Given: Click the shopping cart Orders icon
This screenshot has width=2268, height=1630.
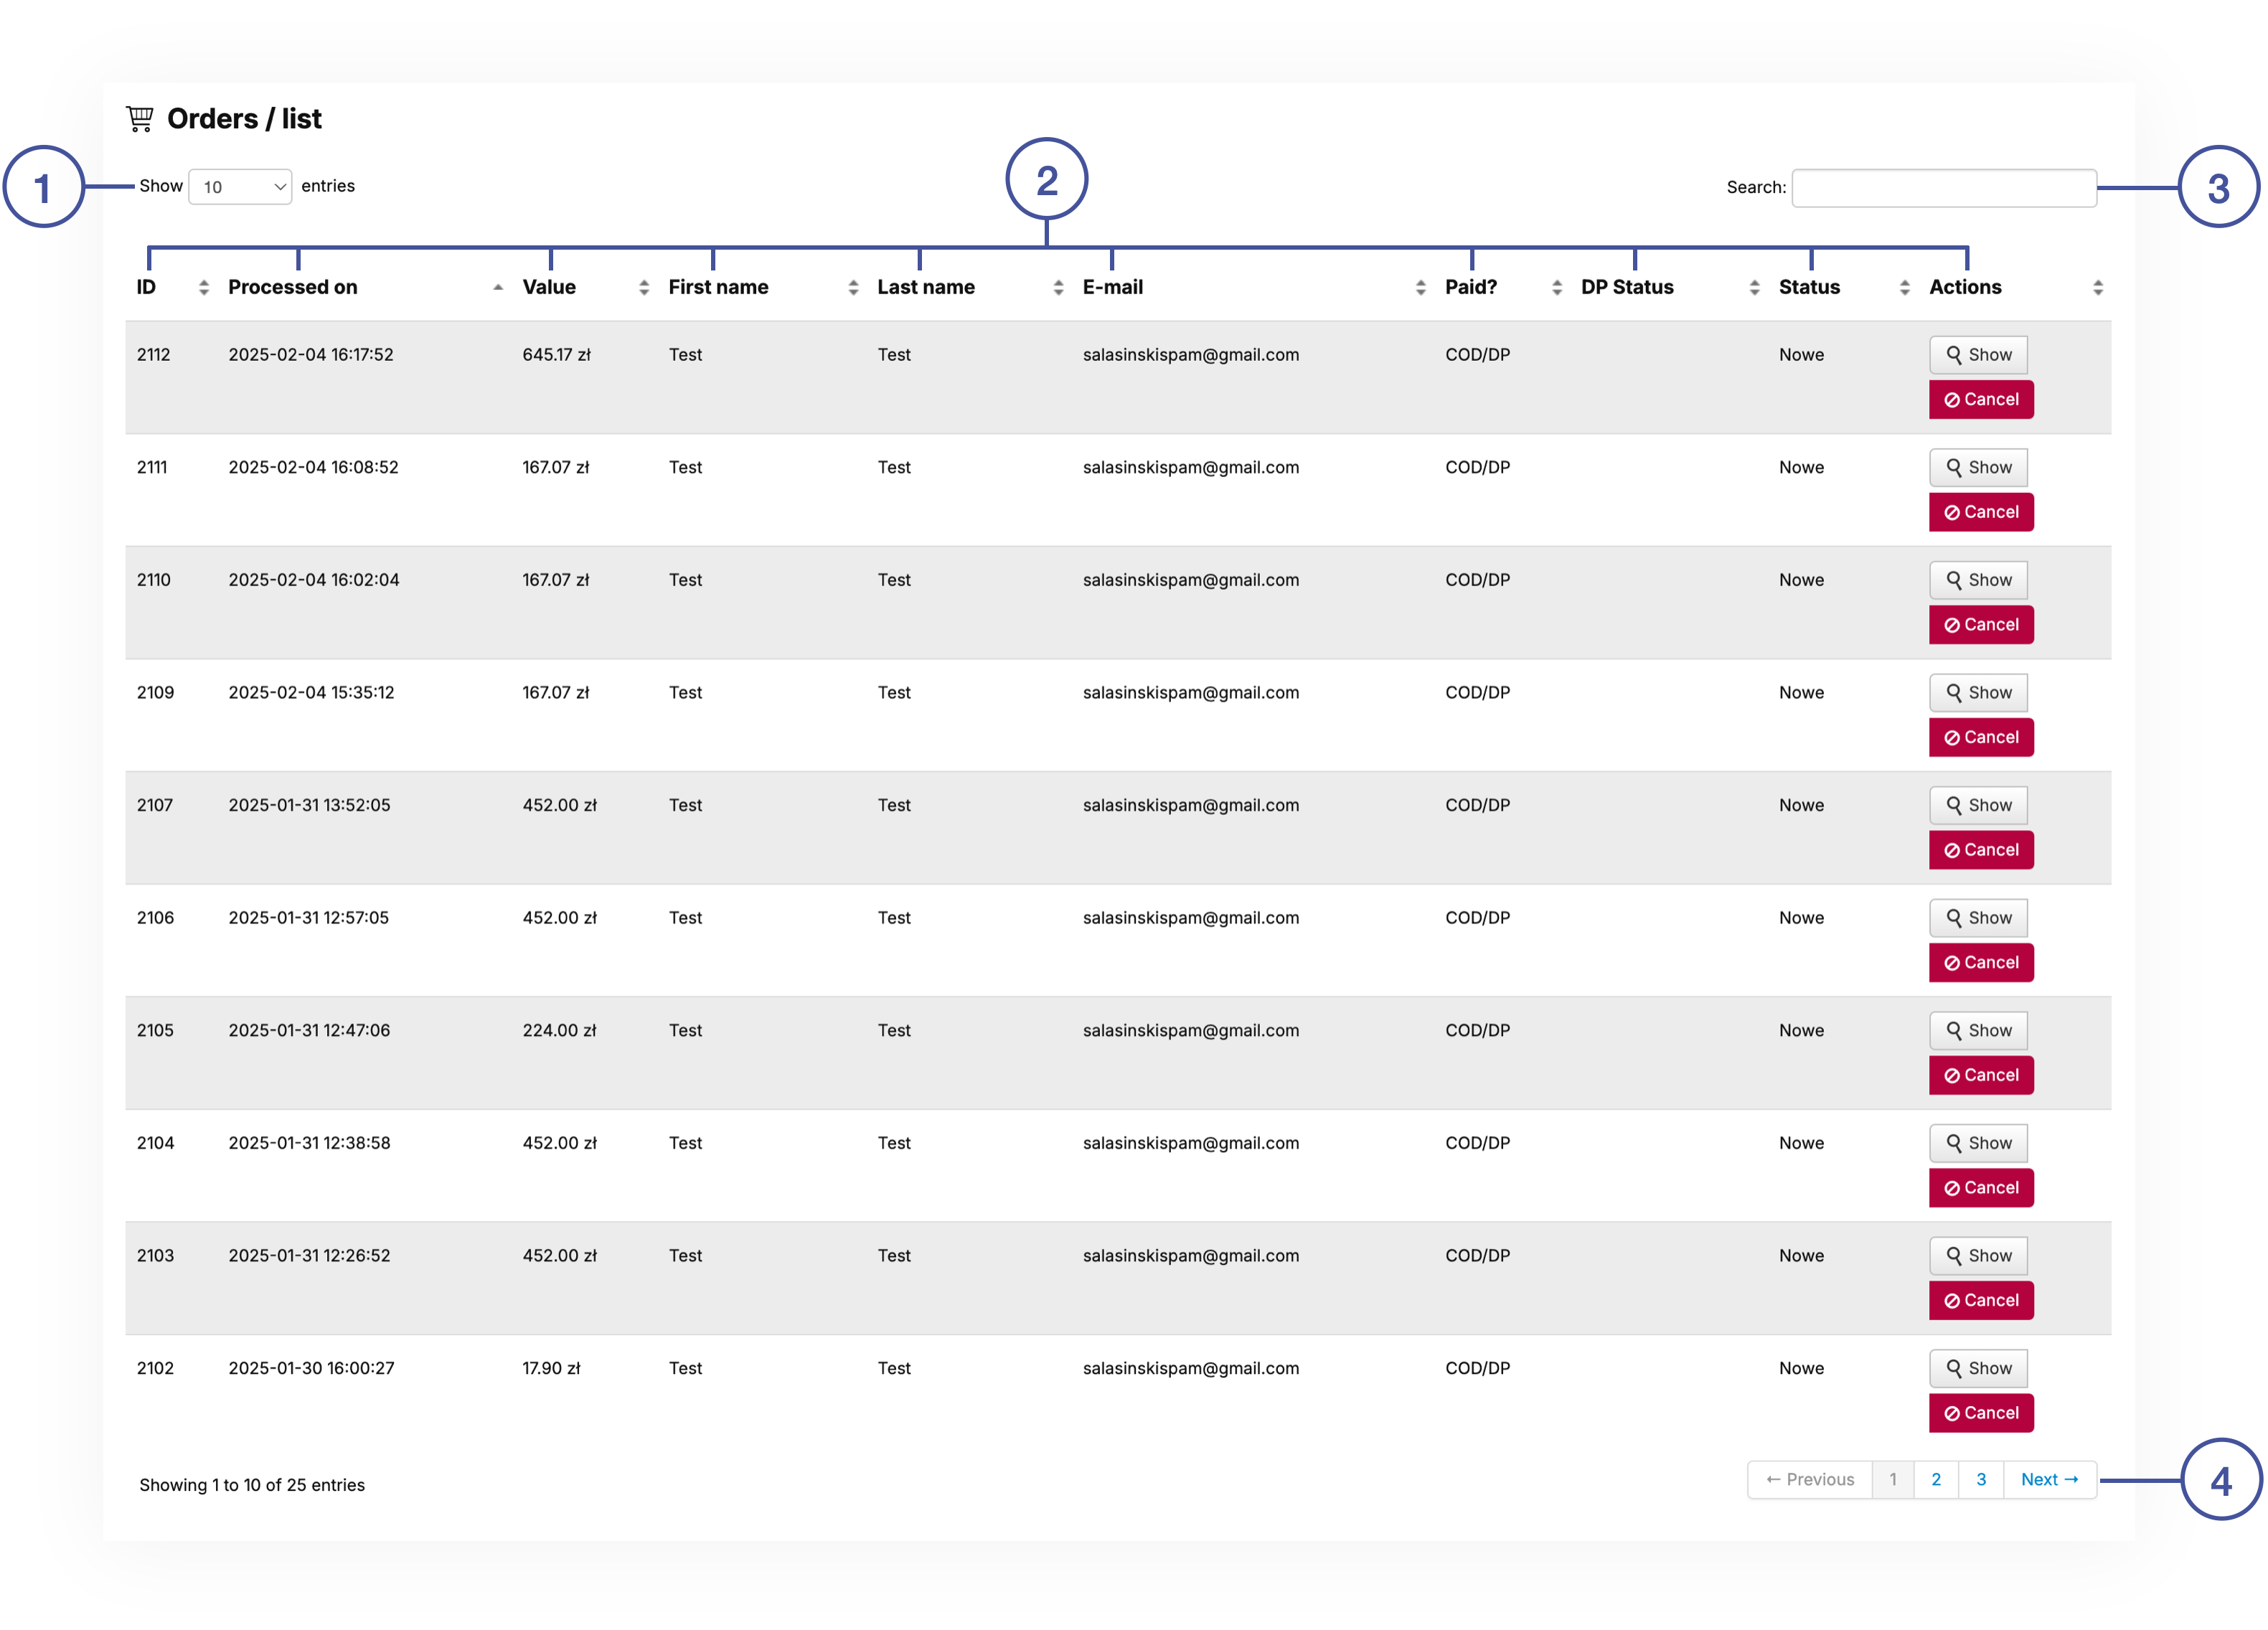Looking at the screenshot, I should pyautogui.click(x=140, y=119).
